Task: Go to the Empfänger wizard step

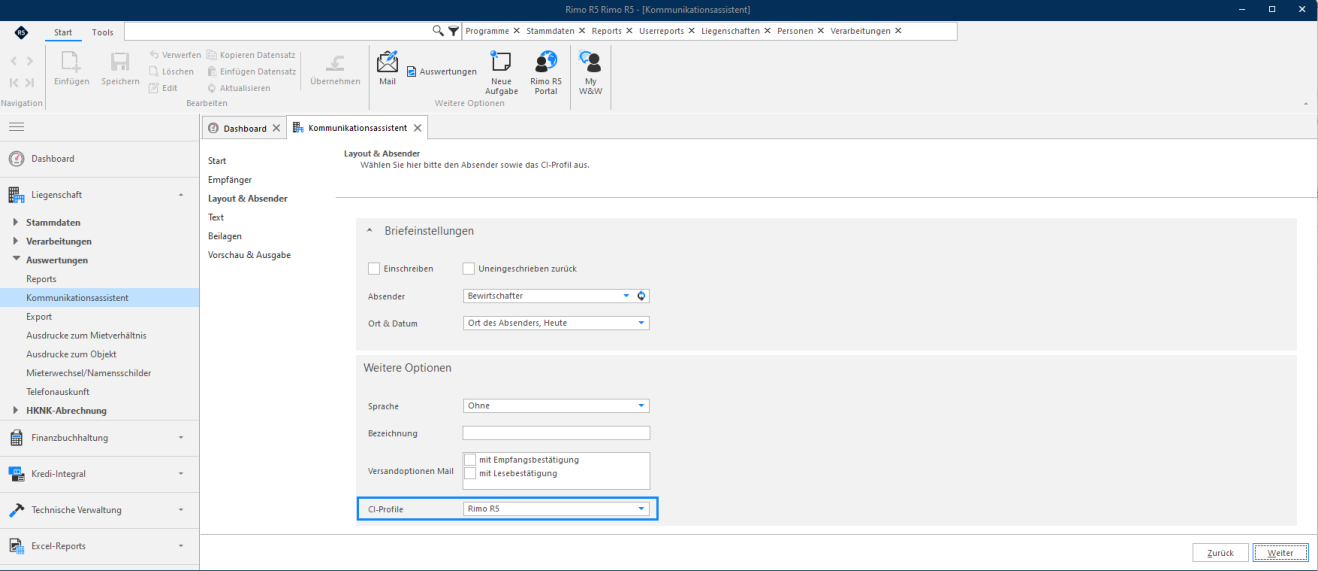Action: pyautogui.click(x=230, y=180)
